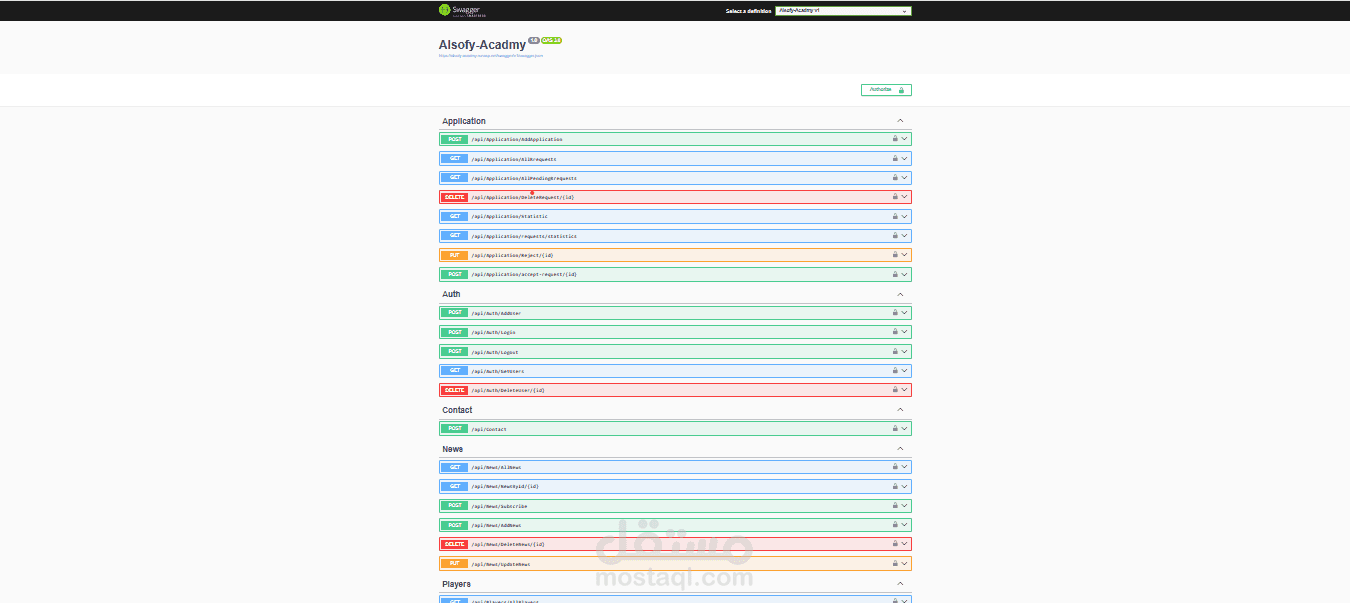Click the lock icon on News AllNews row
1350x603 pixels.
pos(895,467)
